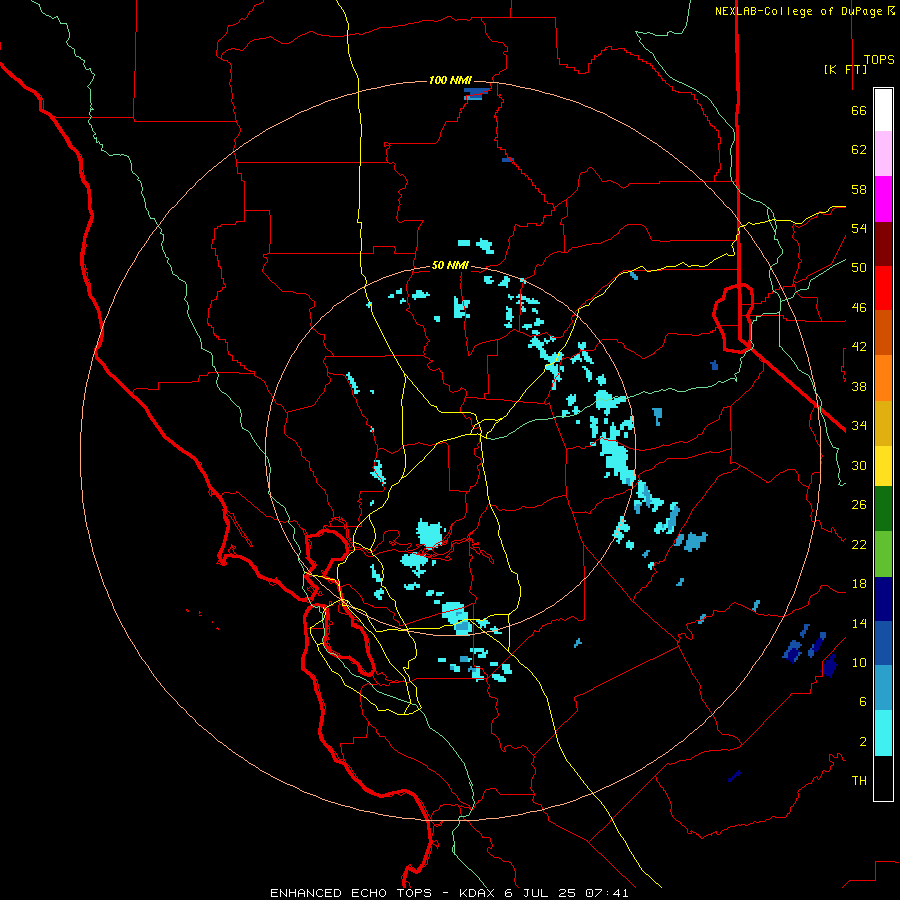The width and height of the screenshot is (900, 900).
Task: Click the light blue 14 kft swatch
Action: pos(883,688)
